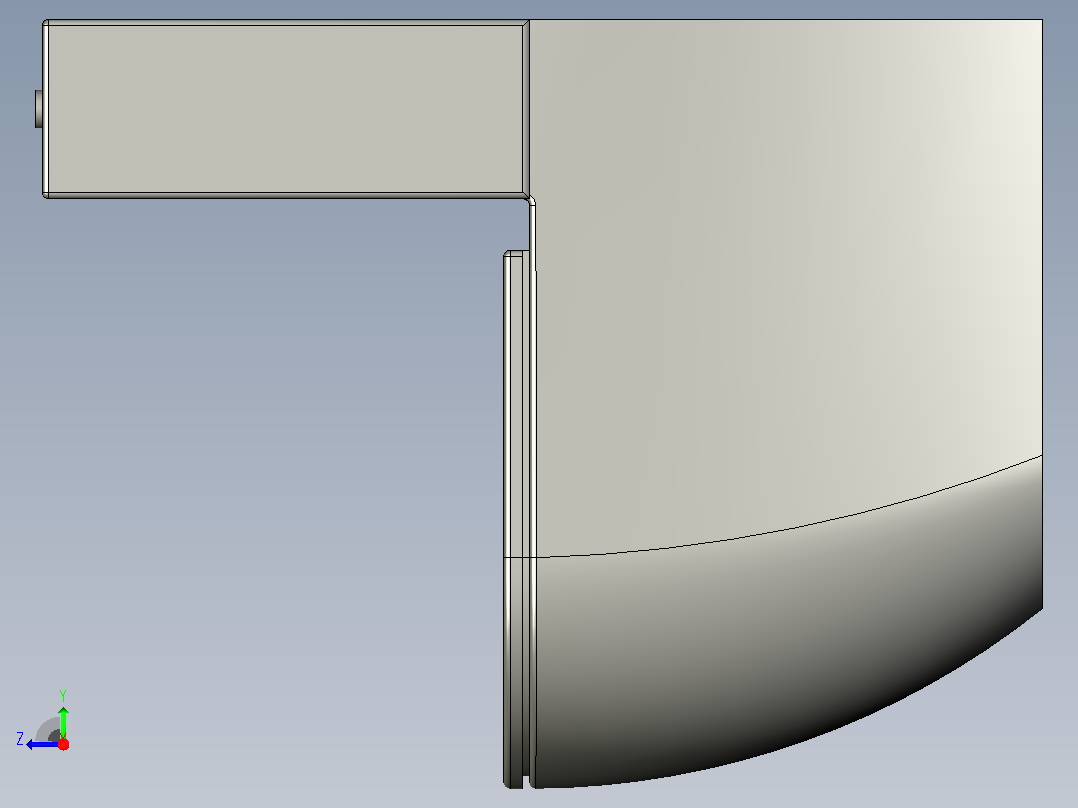Select the large rectangular arm face of the model
This screenshot has width=1078, height=808.
pos(285,109)
